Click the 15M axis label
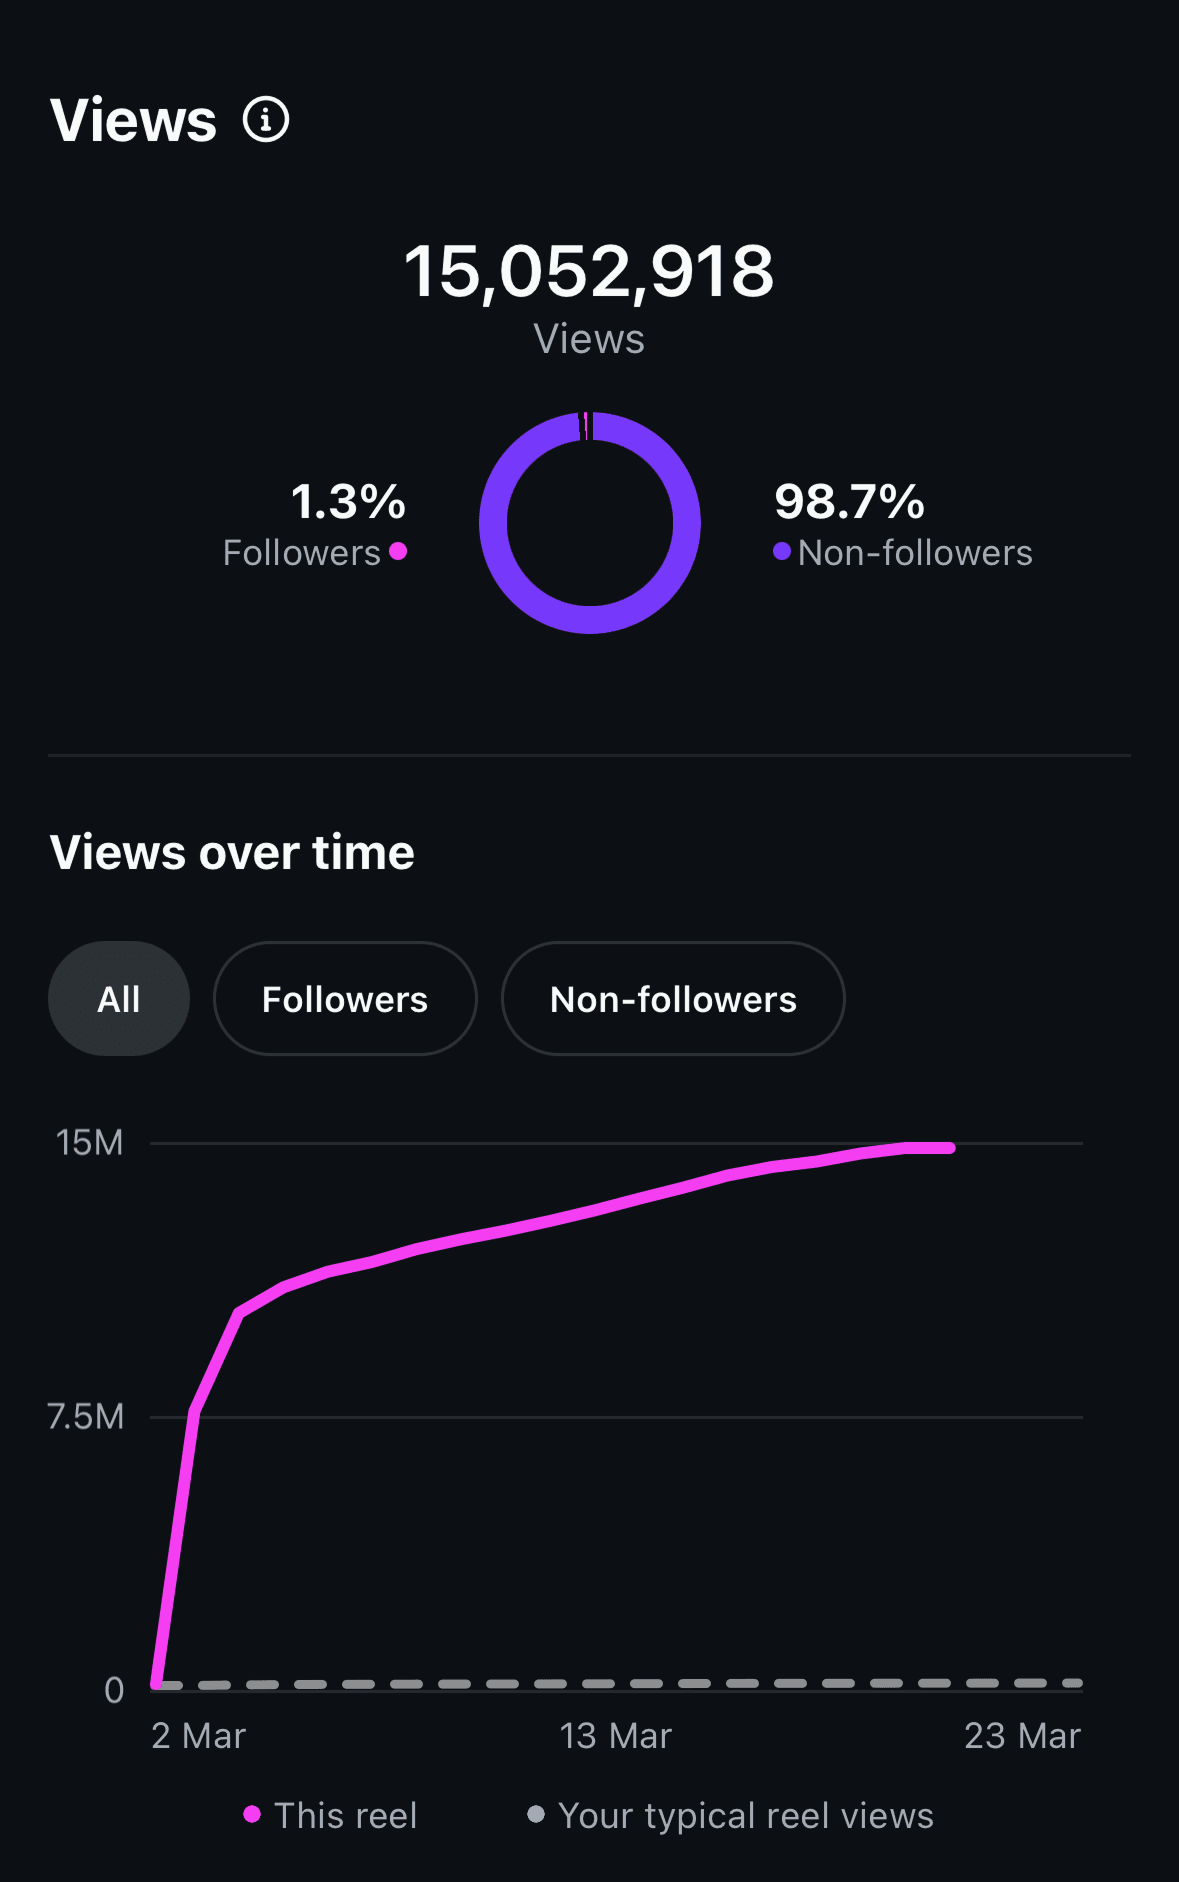 point(89,1142)
